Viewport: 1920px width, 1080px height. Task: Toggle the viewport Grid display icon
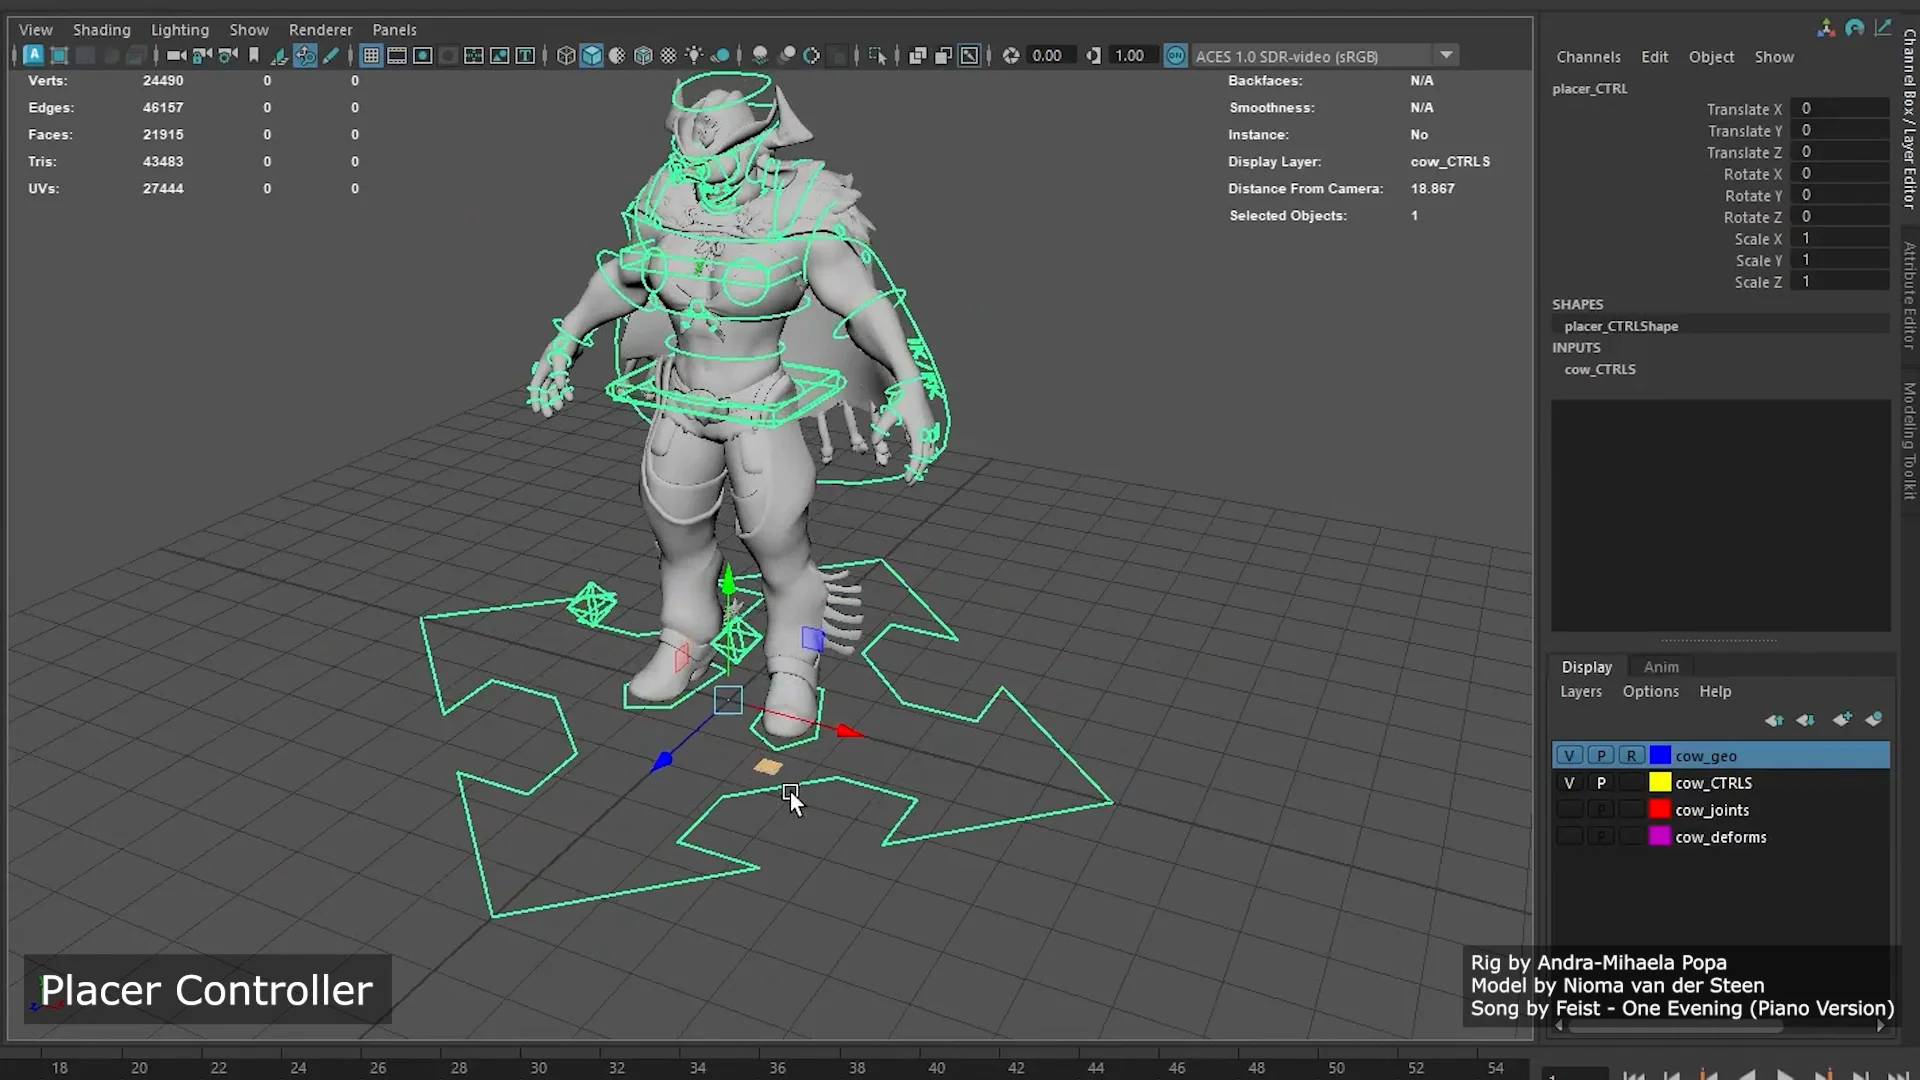point(371,56)
